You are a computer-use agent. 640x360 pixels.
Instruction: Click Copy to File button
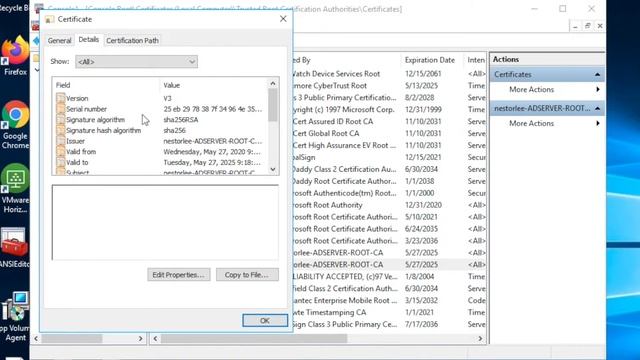click(x=247, y=275)
